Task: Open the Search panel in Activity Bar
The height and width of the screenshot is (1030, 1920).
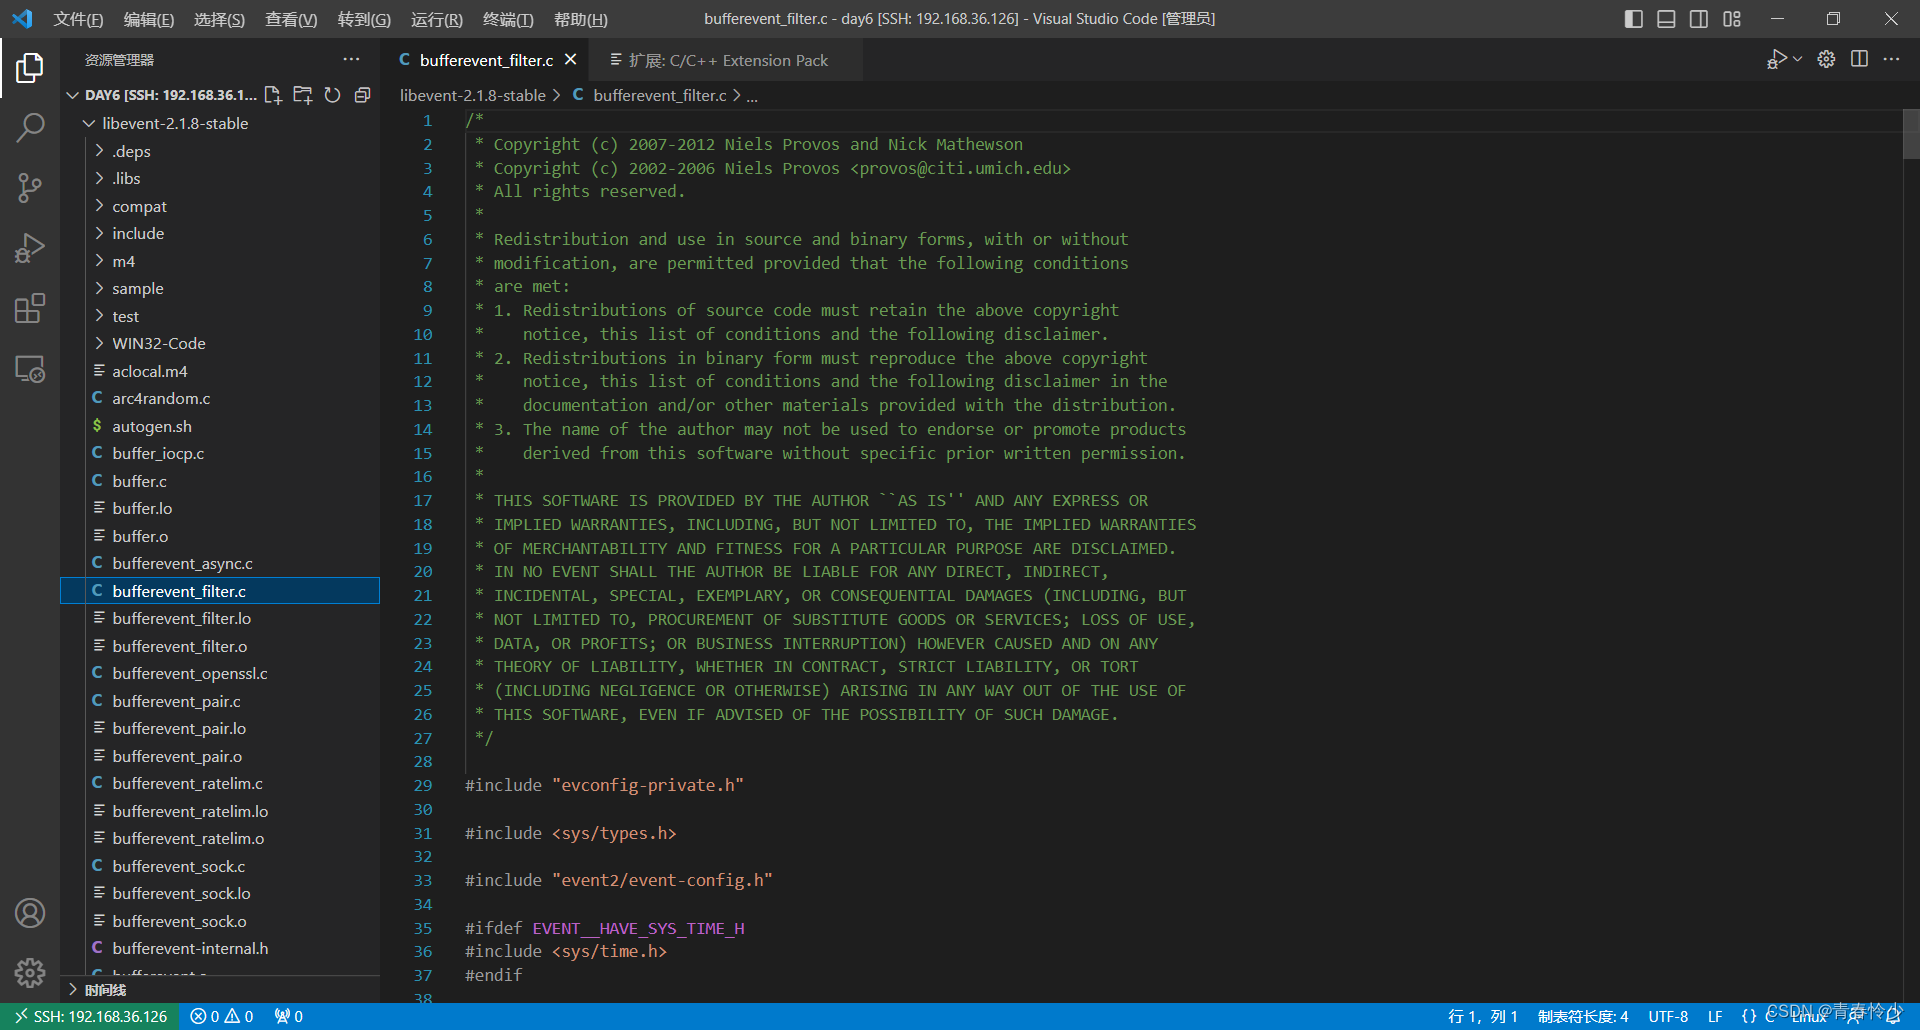Action: coord(30,127)
